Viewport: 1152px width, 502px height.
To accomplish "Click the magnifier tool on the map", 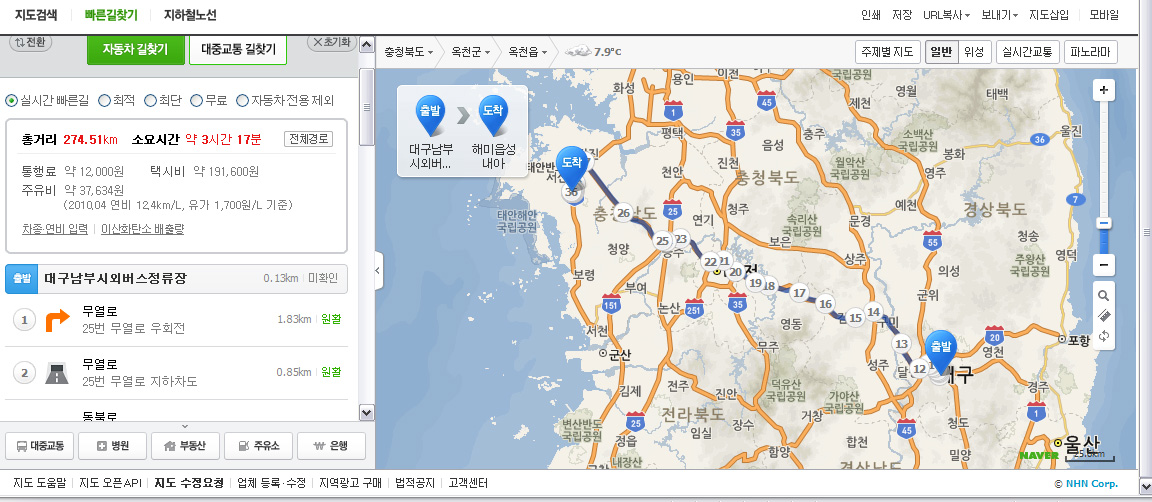I will tap(1103, 296).
